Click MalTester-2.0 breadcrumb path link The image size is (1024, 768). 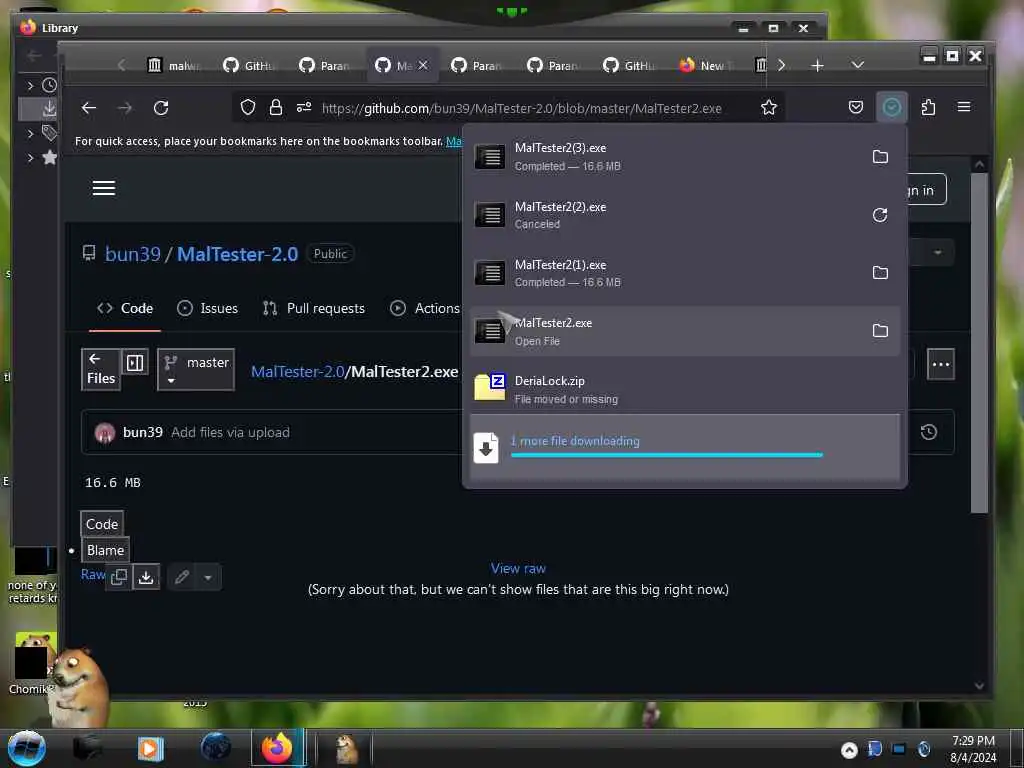point(297,372)
